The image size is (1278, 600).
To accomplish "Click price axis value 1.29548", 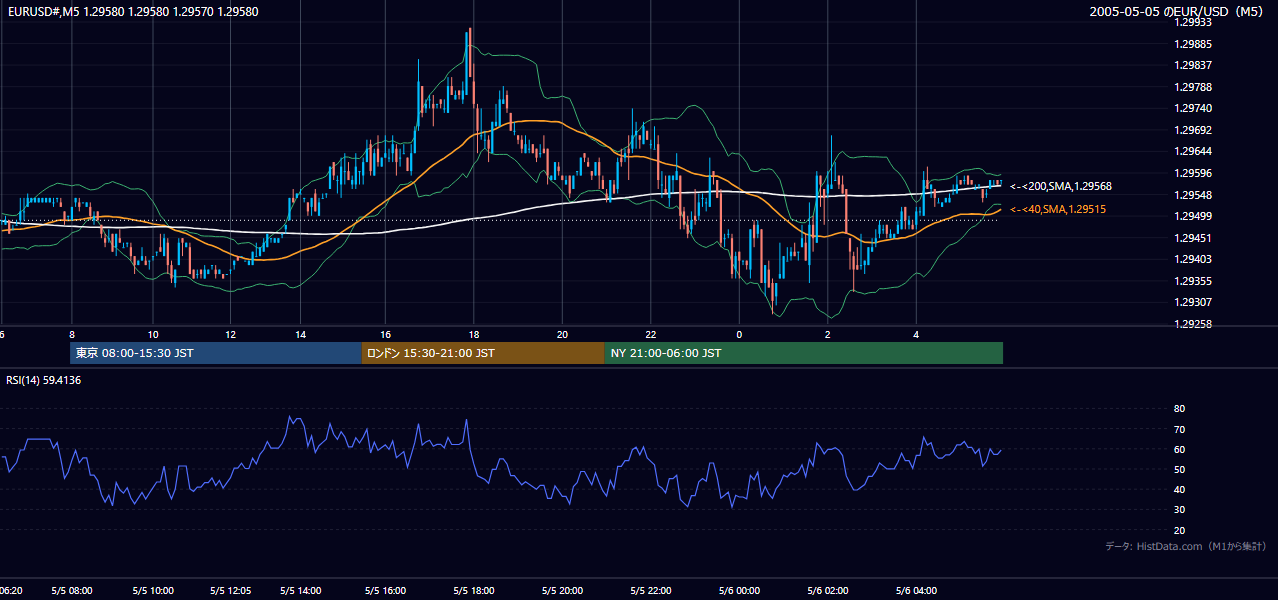I will 1194,195.
